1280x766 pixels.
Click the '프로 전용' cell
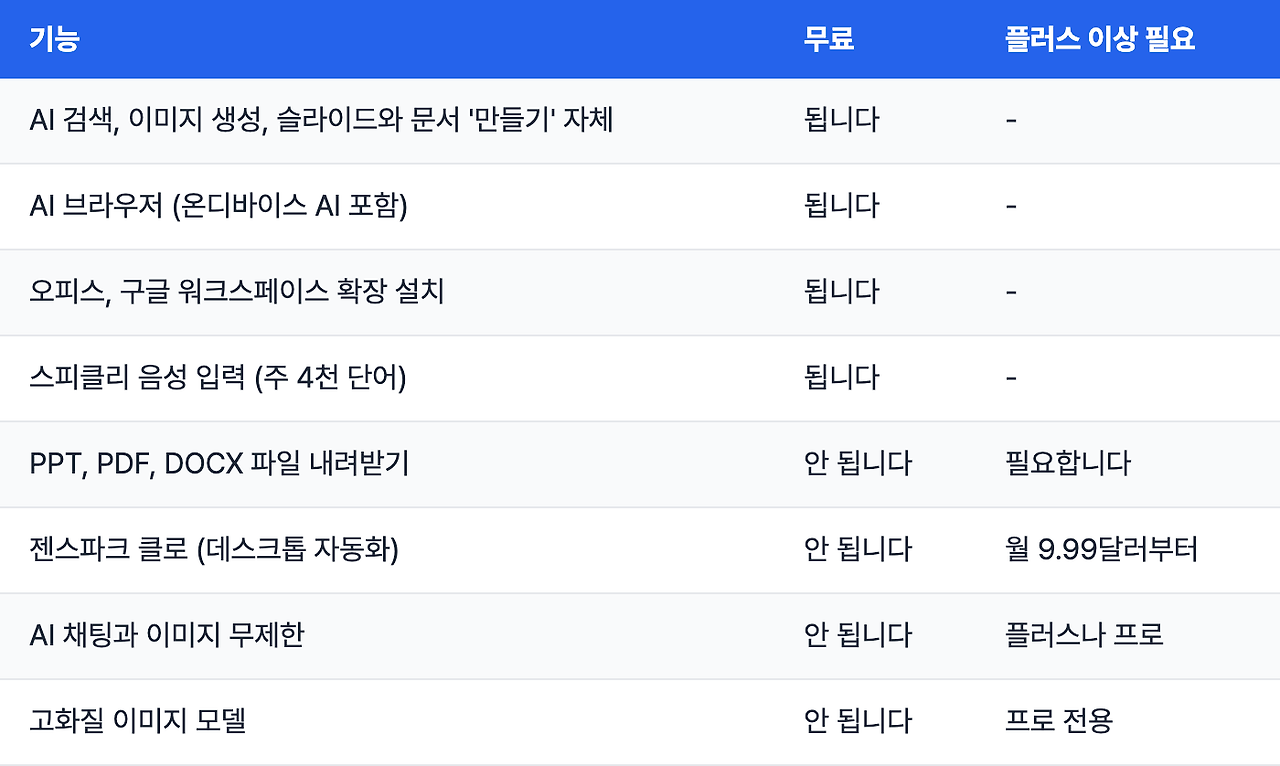point(1059,722)
